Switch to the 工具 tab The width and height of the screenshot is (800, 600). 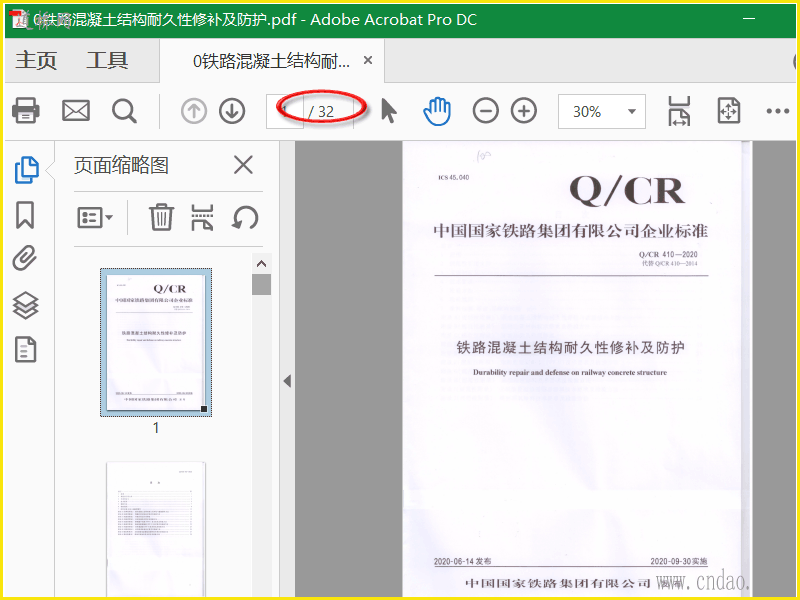tap(107, 60)
